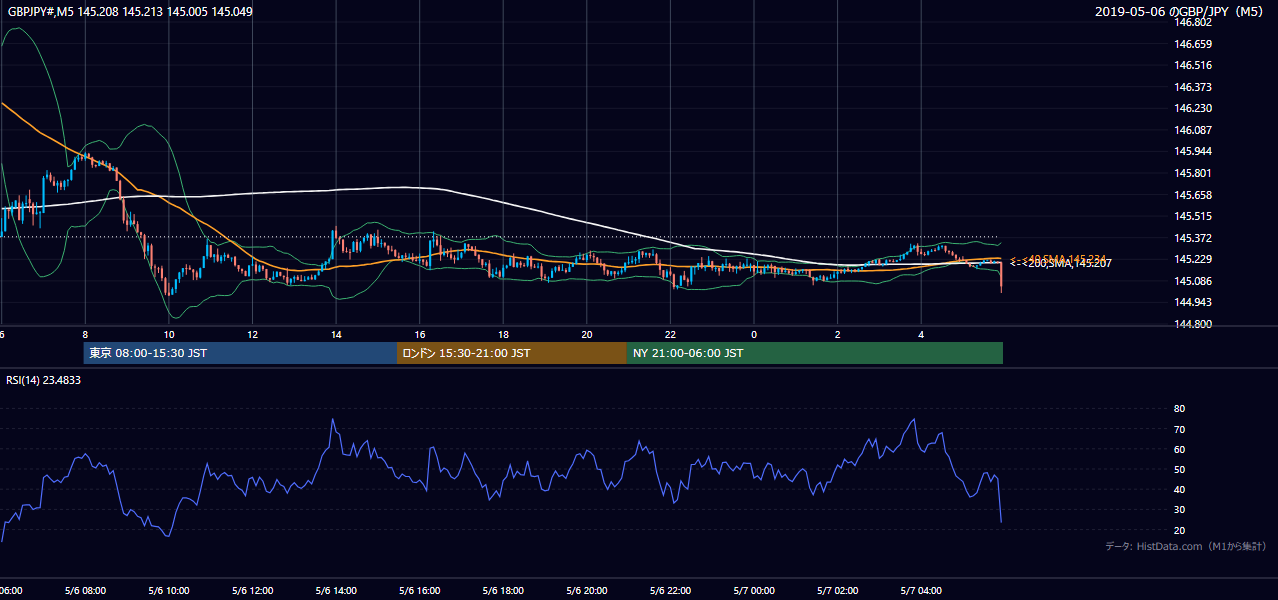Click the 5/6 22:00 time label
This screenshot has width=1278, height=600.
point(671,590)
